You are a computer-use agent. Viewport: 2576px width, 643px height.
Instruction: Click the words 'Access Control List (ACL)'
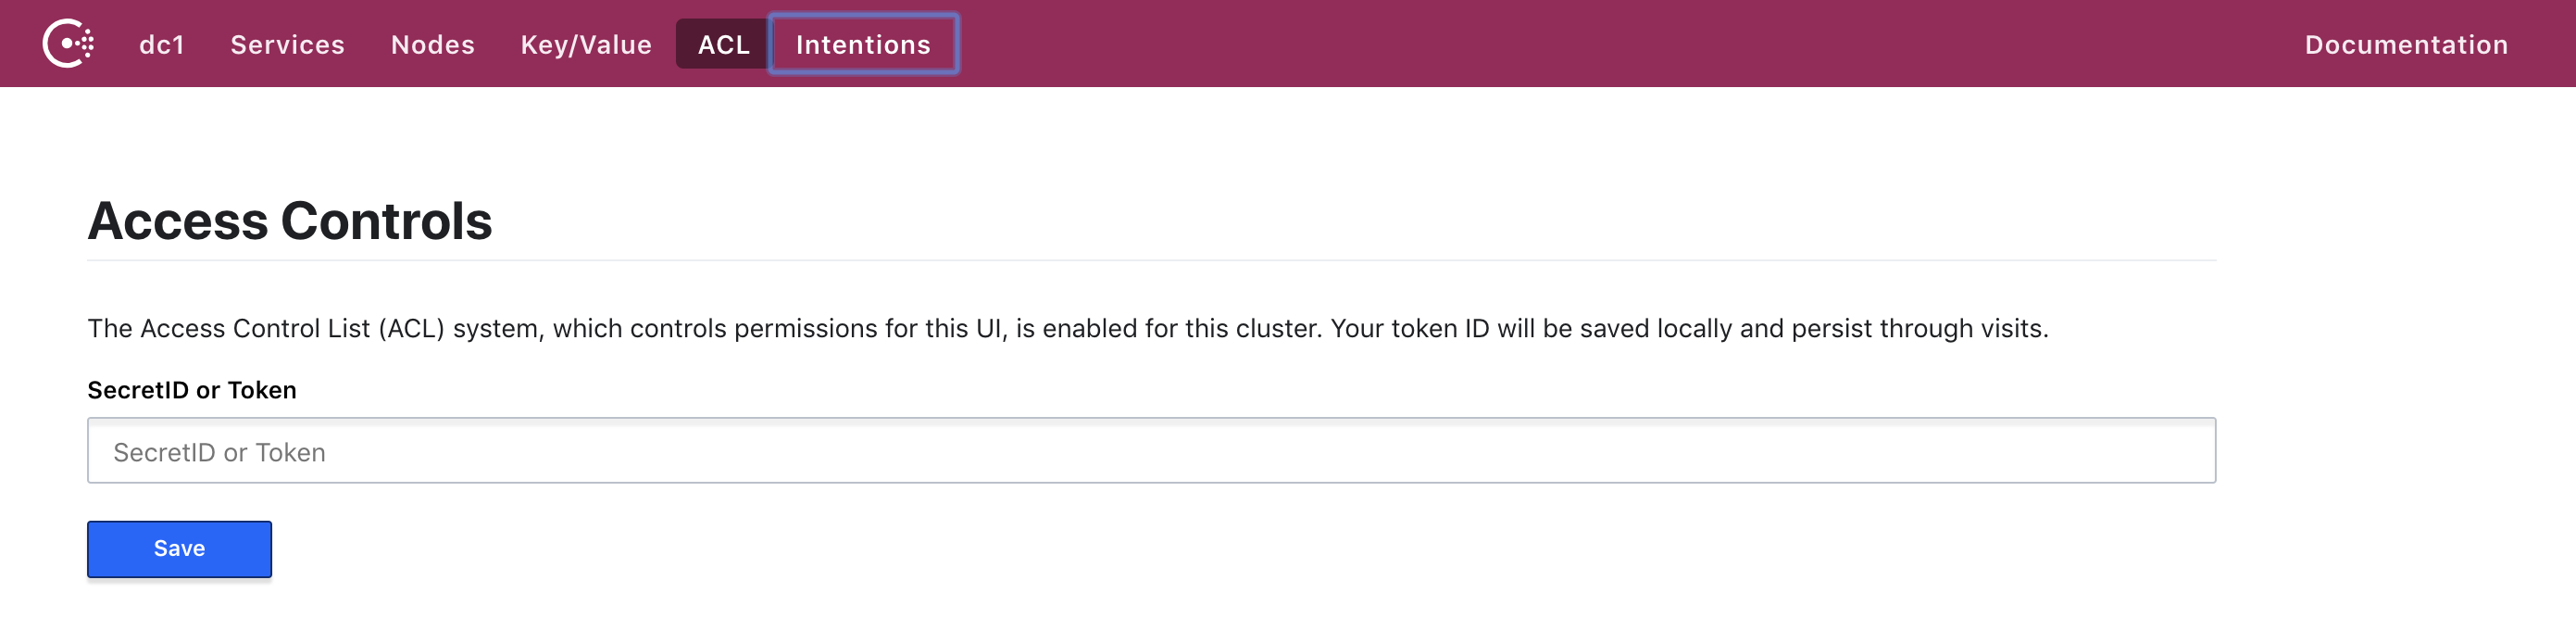pos(292,328)
